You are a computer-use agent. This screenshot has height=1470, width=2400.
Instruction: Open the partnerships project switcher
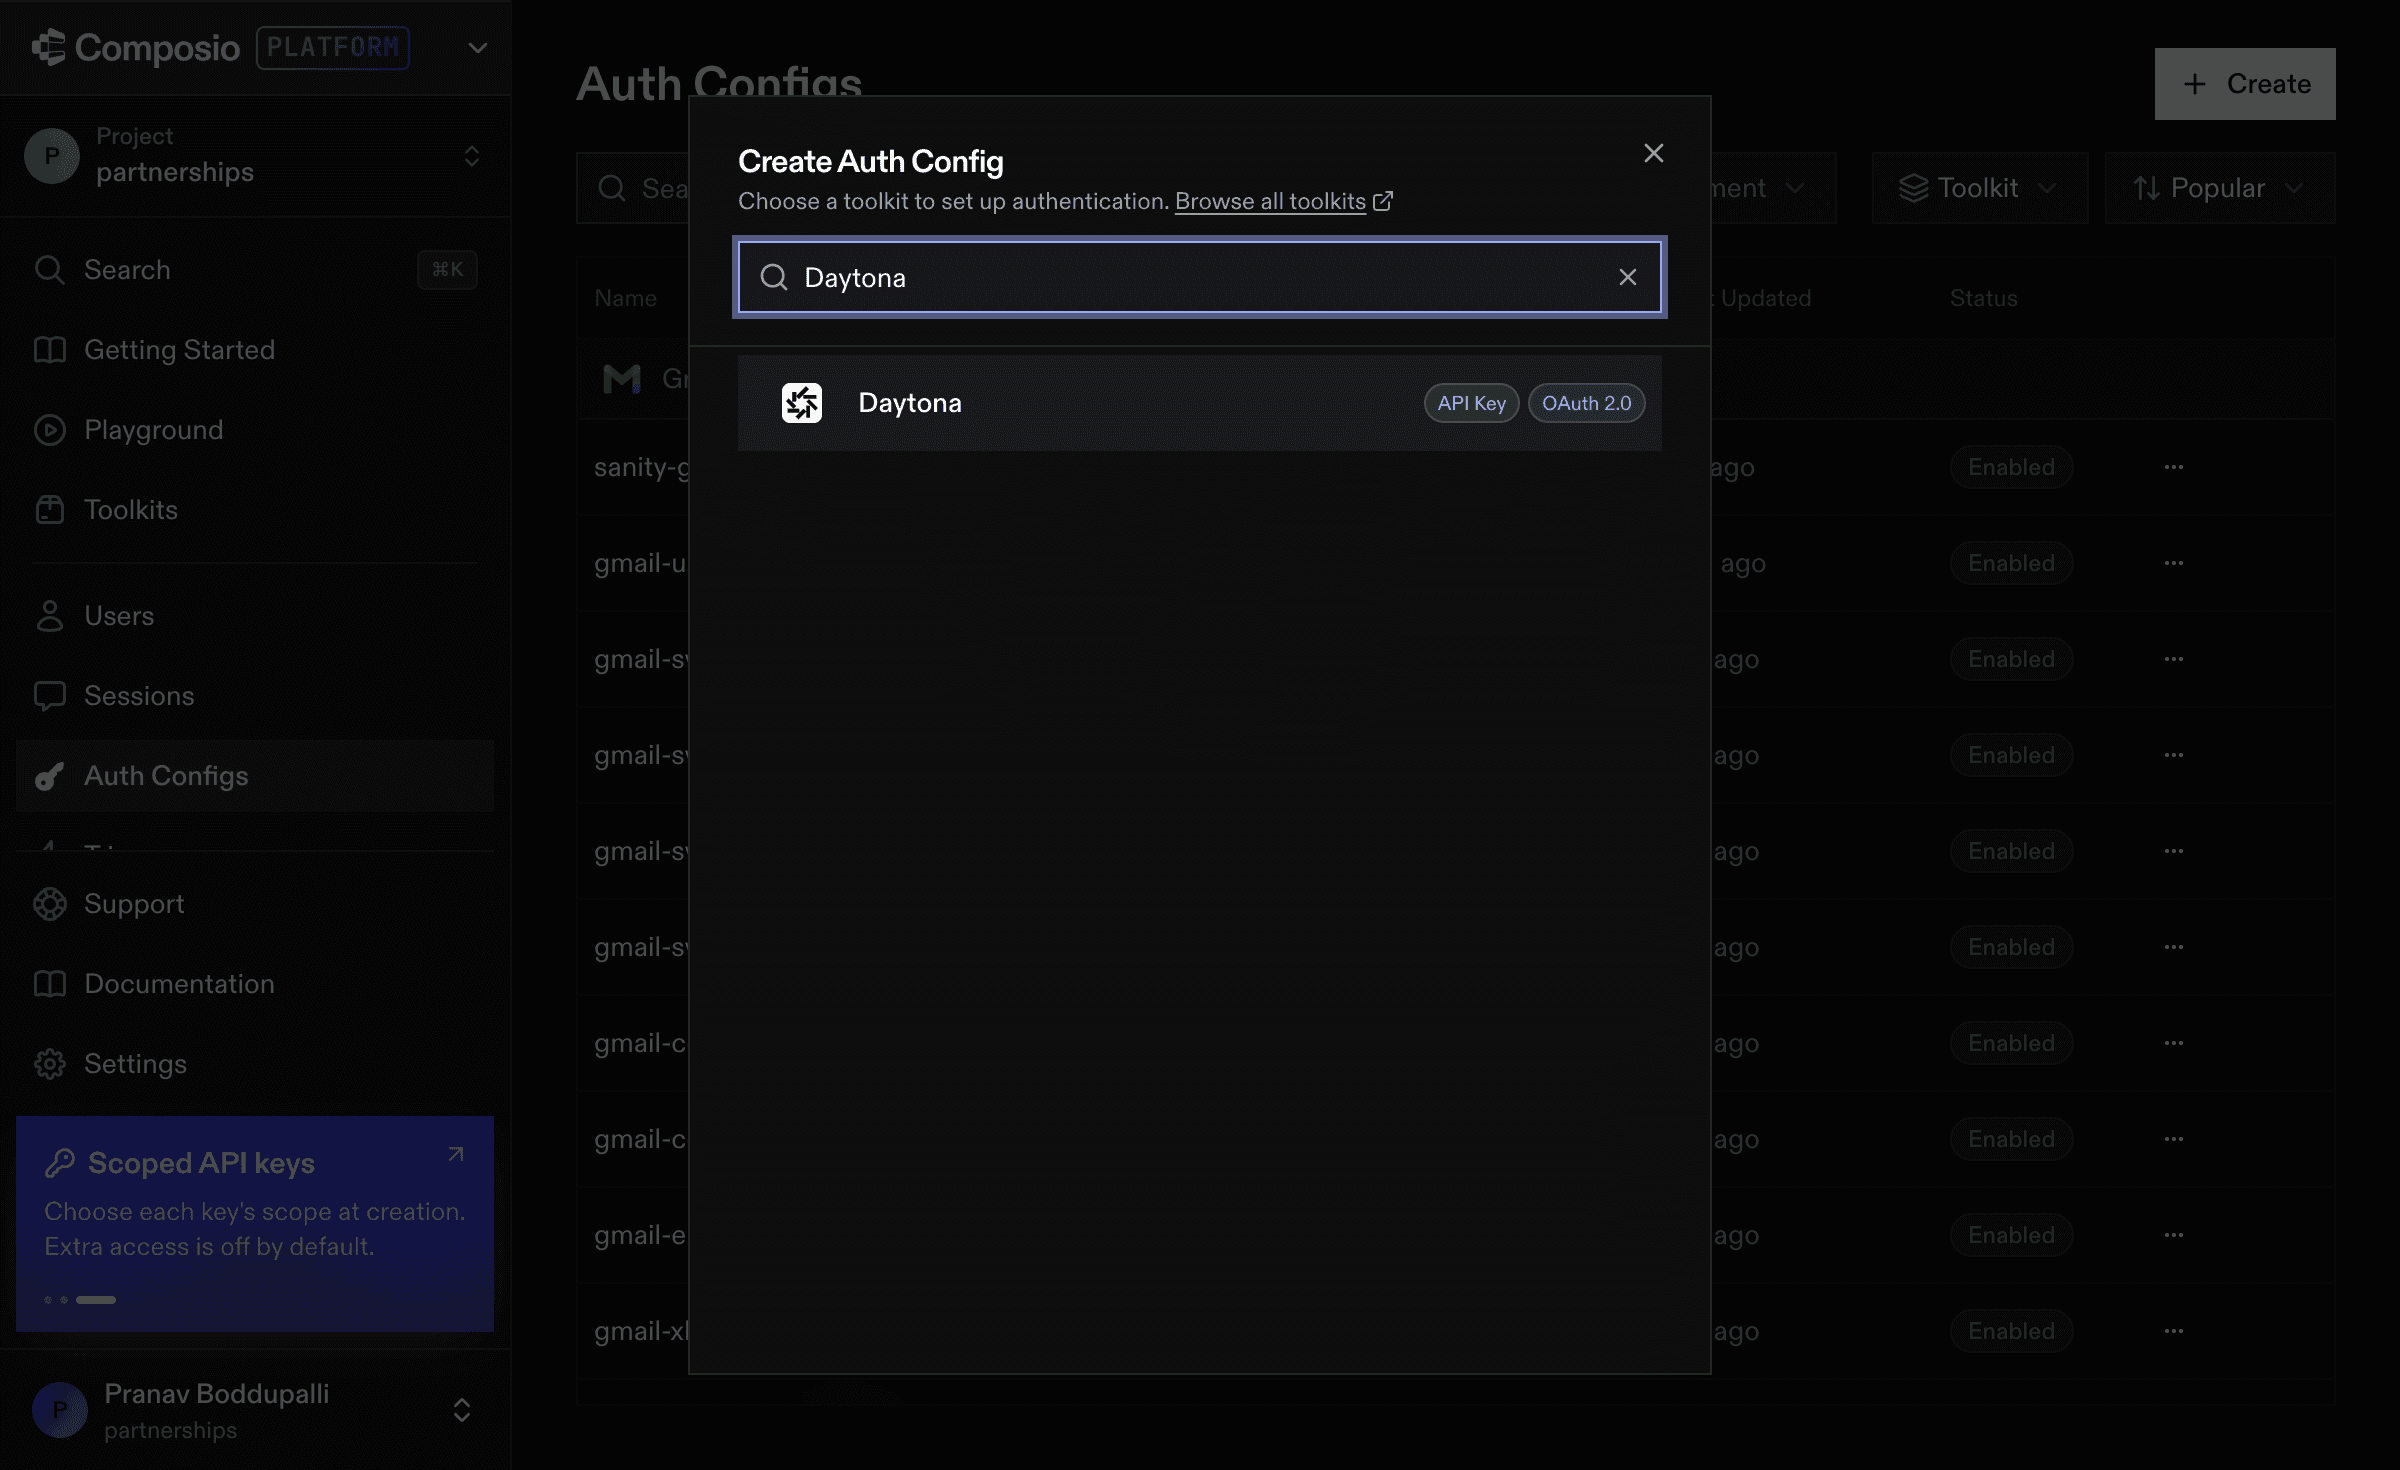[x=255, y=156]
